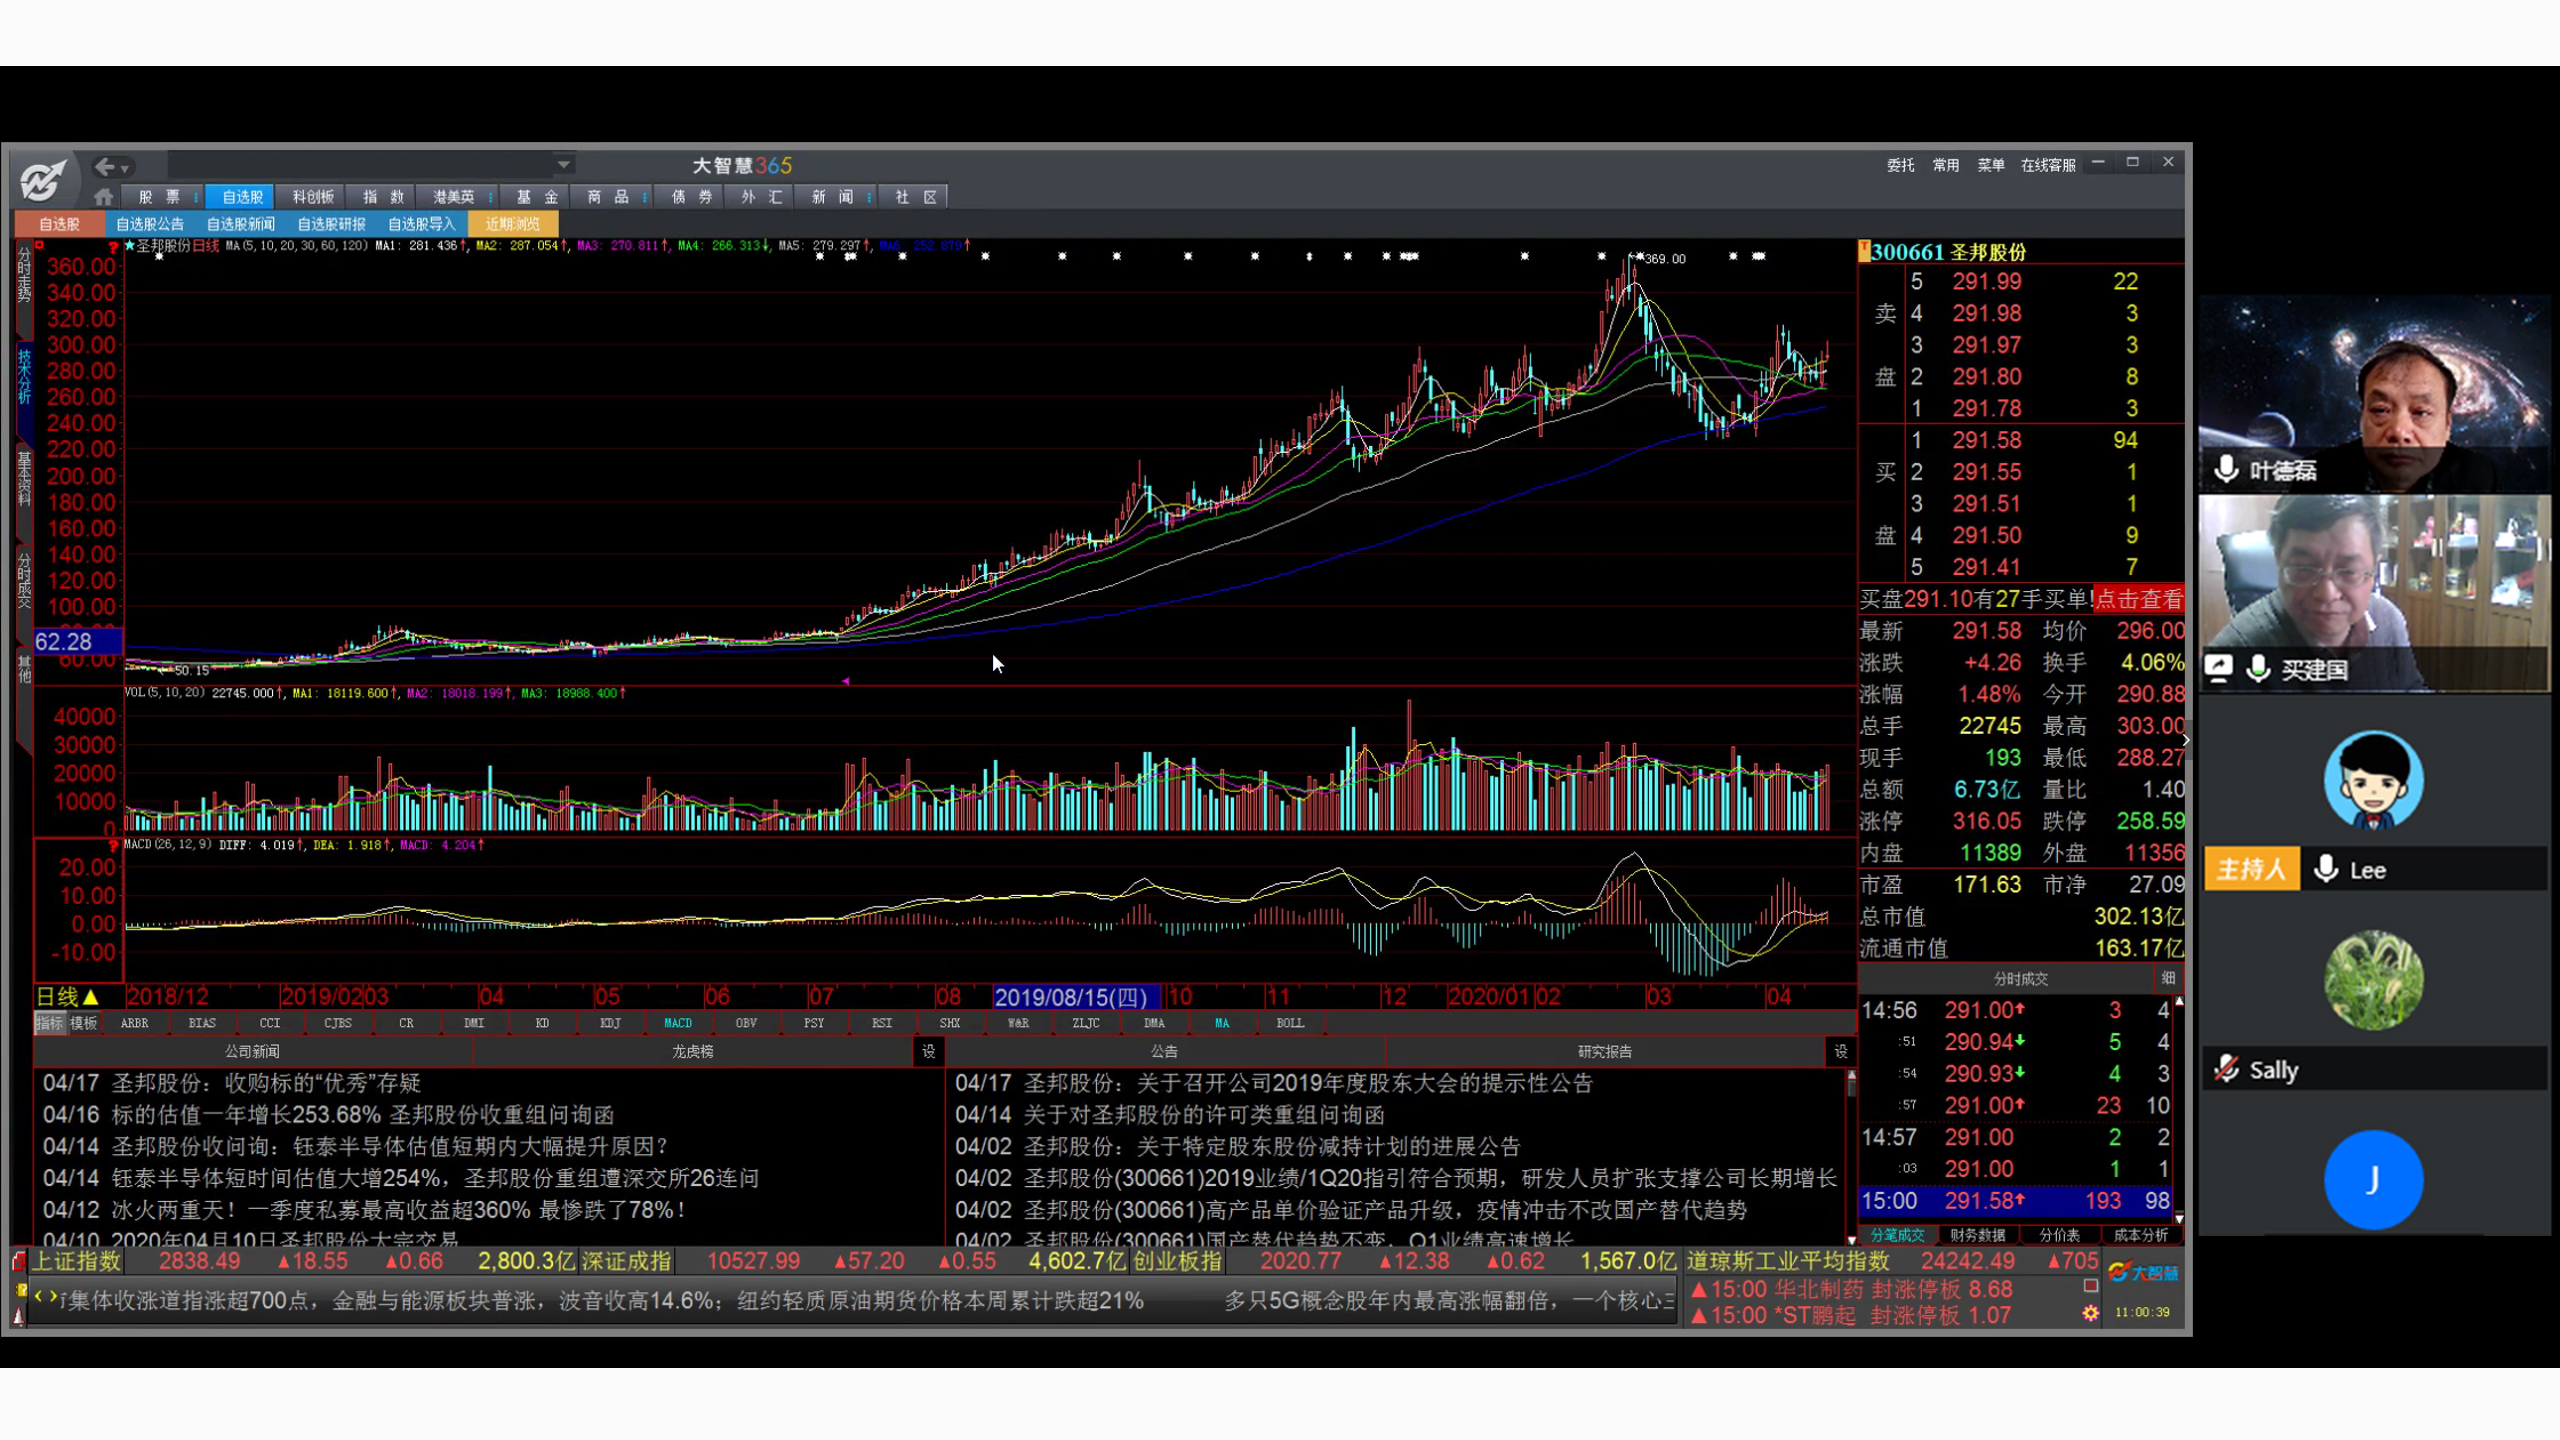Image resolution: width=2560 pixels, height=1440 pixels.
Task: Click the red 点击查看 button
Action: (2138, 599)
